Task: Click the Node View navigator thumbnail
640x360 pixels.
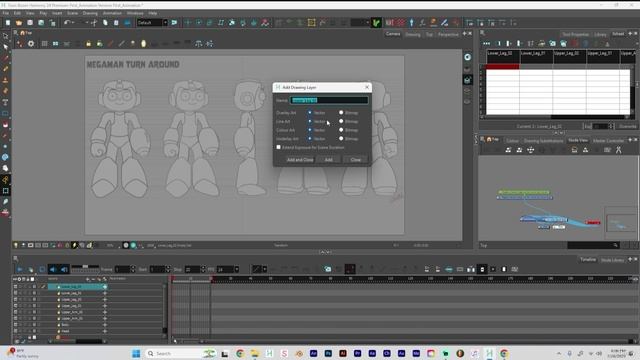Action: pos(620,222)
